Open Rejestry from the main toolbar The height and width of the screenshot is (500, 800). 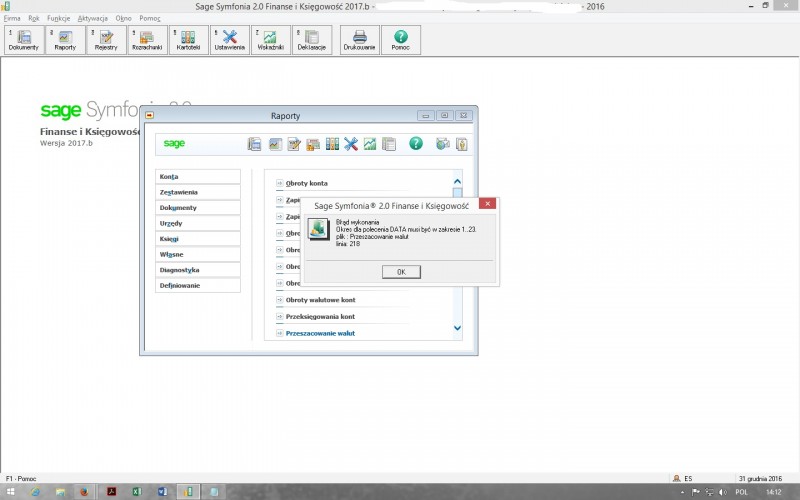[x=106, y=40]
